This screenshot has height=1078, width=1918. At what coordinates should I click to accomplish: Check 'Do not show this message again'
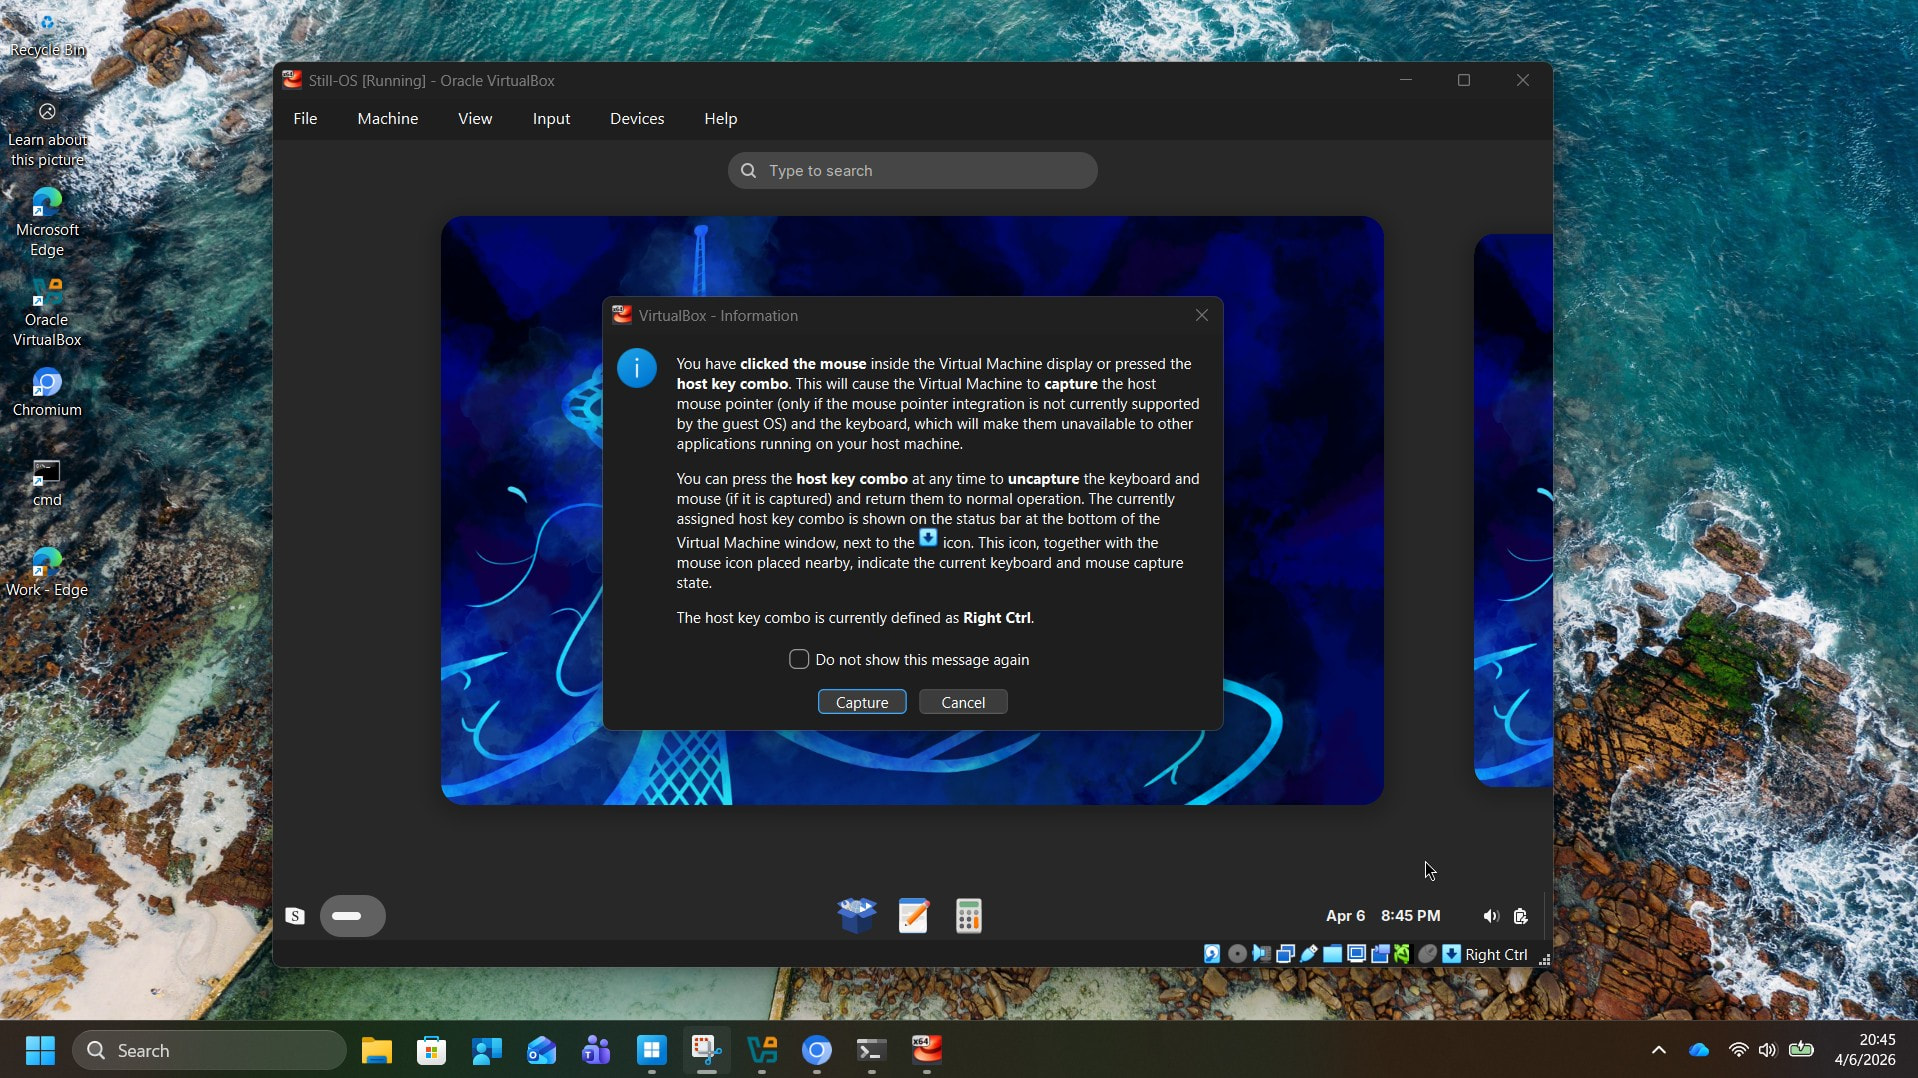coord(799,660)
